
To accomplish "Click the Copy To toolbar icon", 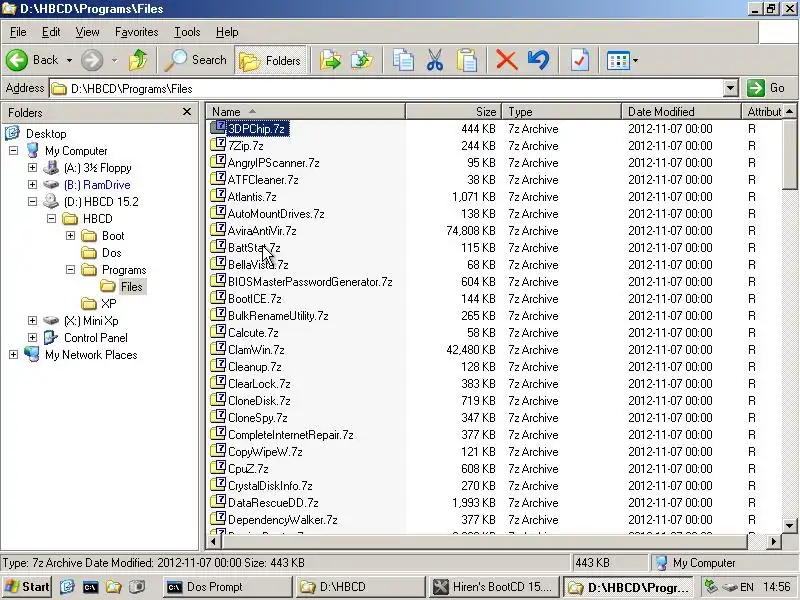I will click(362, 60).
